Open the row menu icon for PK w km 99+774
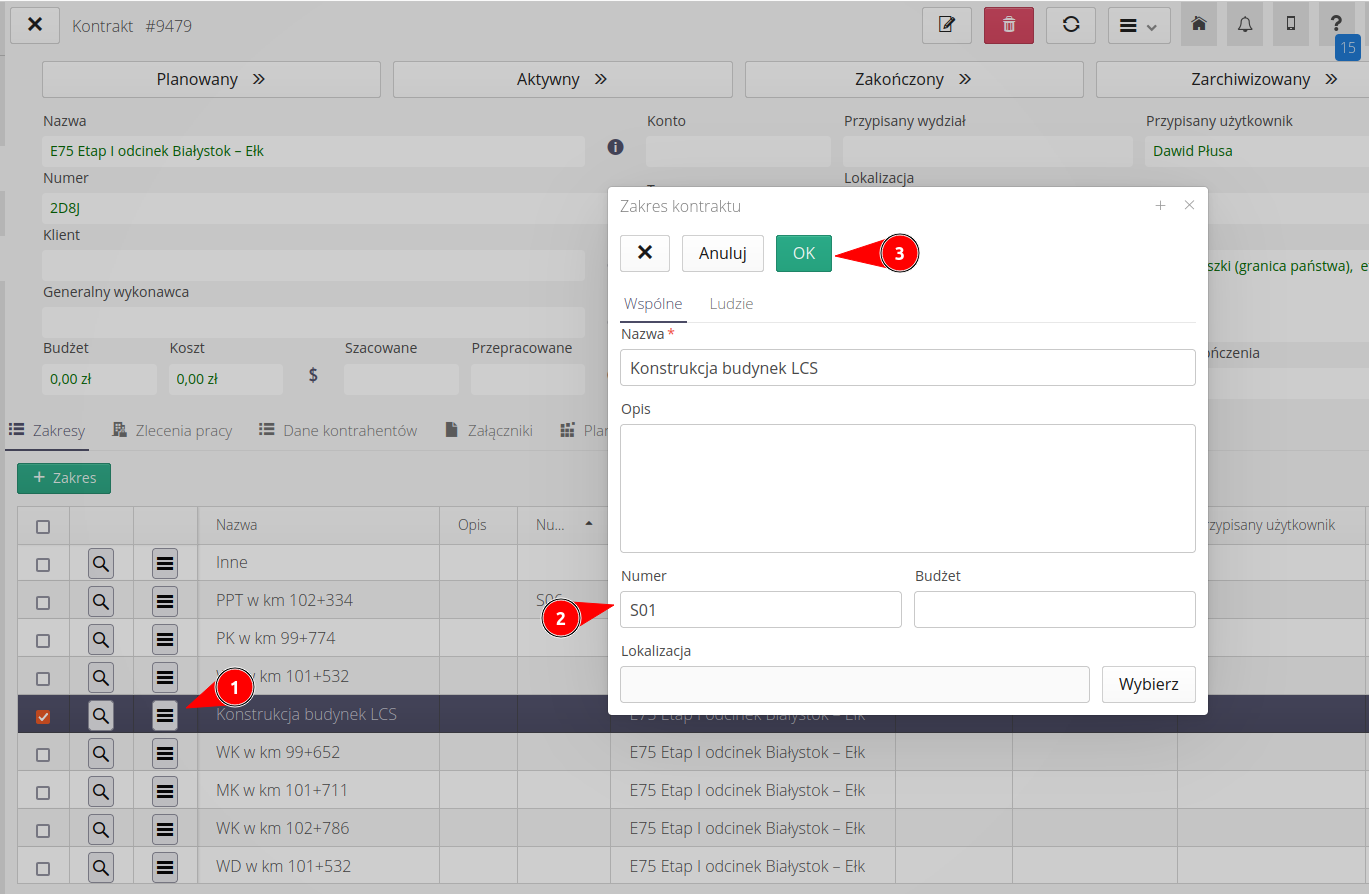This screenshot has height=894, width=1369. tap(164, 639)
